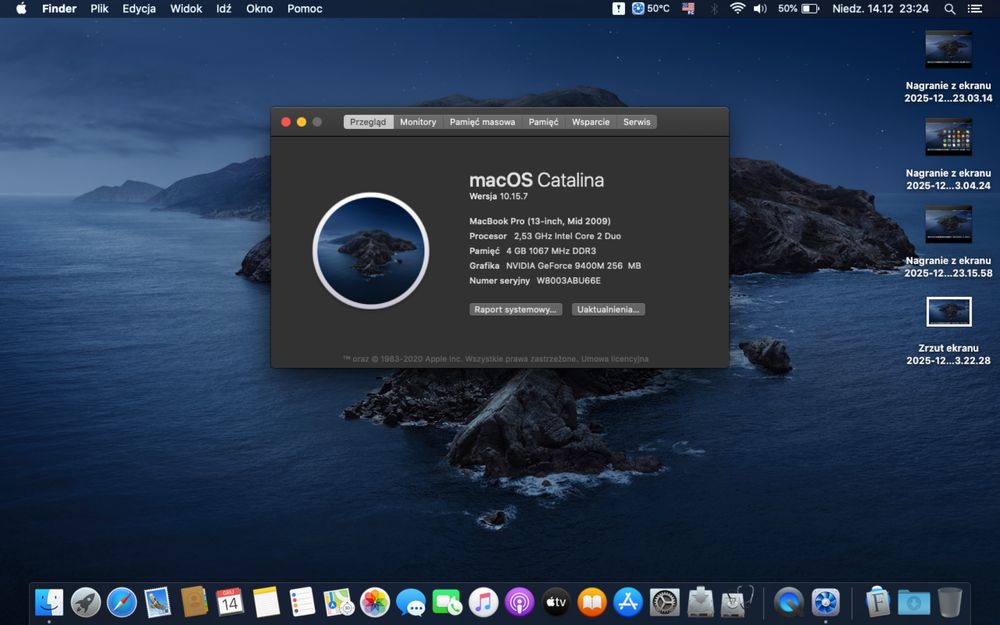Switch to the Serwis tab
The width and height of the screenshot is (1000, 625).
636,122
